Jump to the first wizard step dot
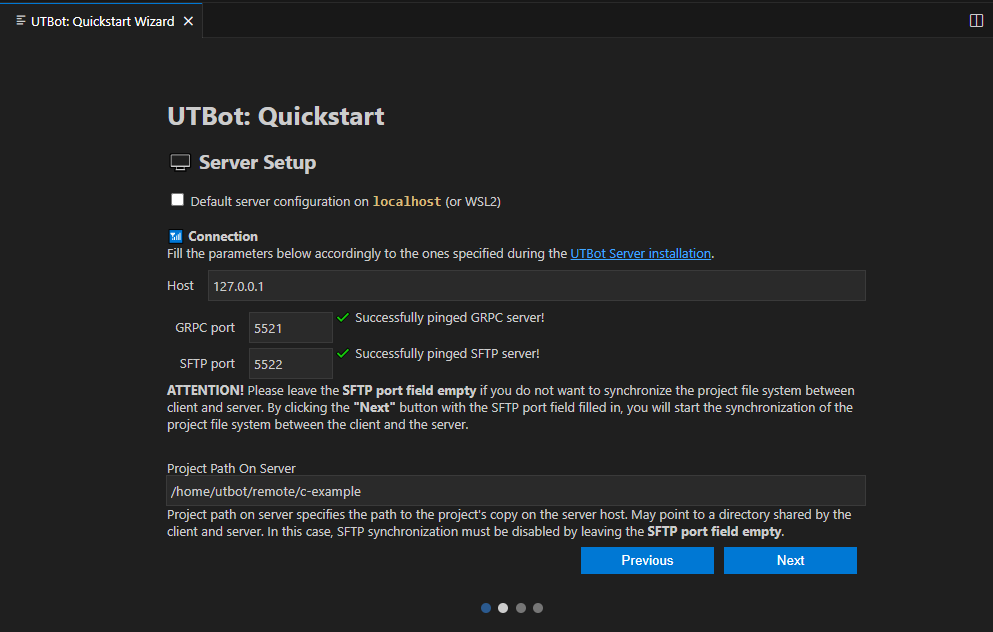993x632 pixels. [486, 608]
